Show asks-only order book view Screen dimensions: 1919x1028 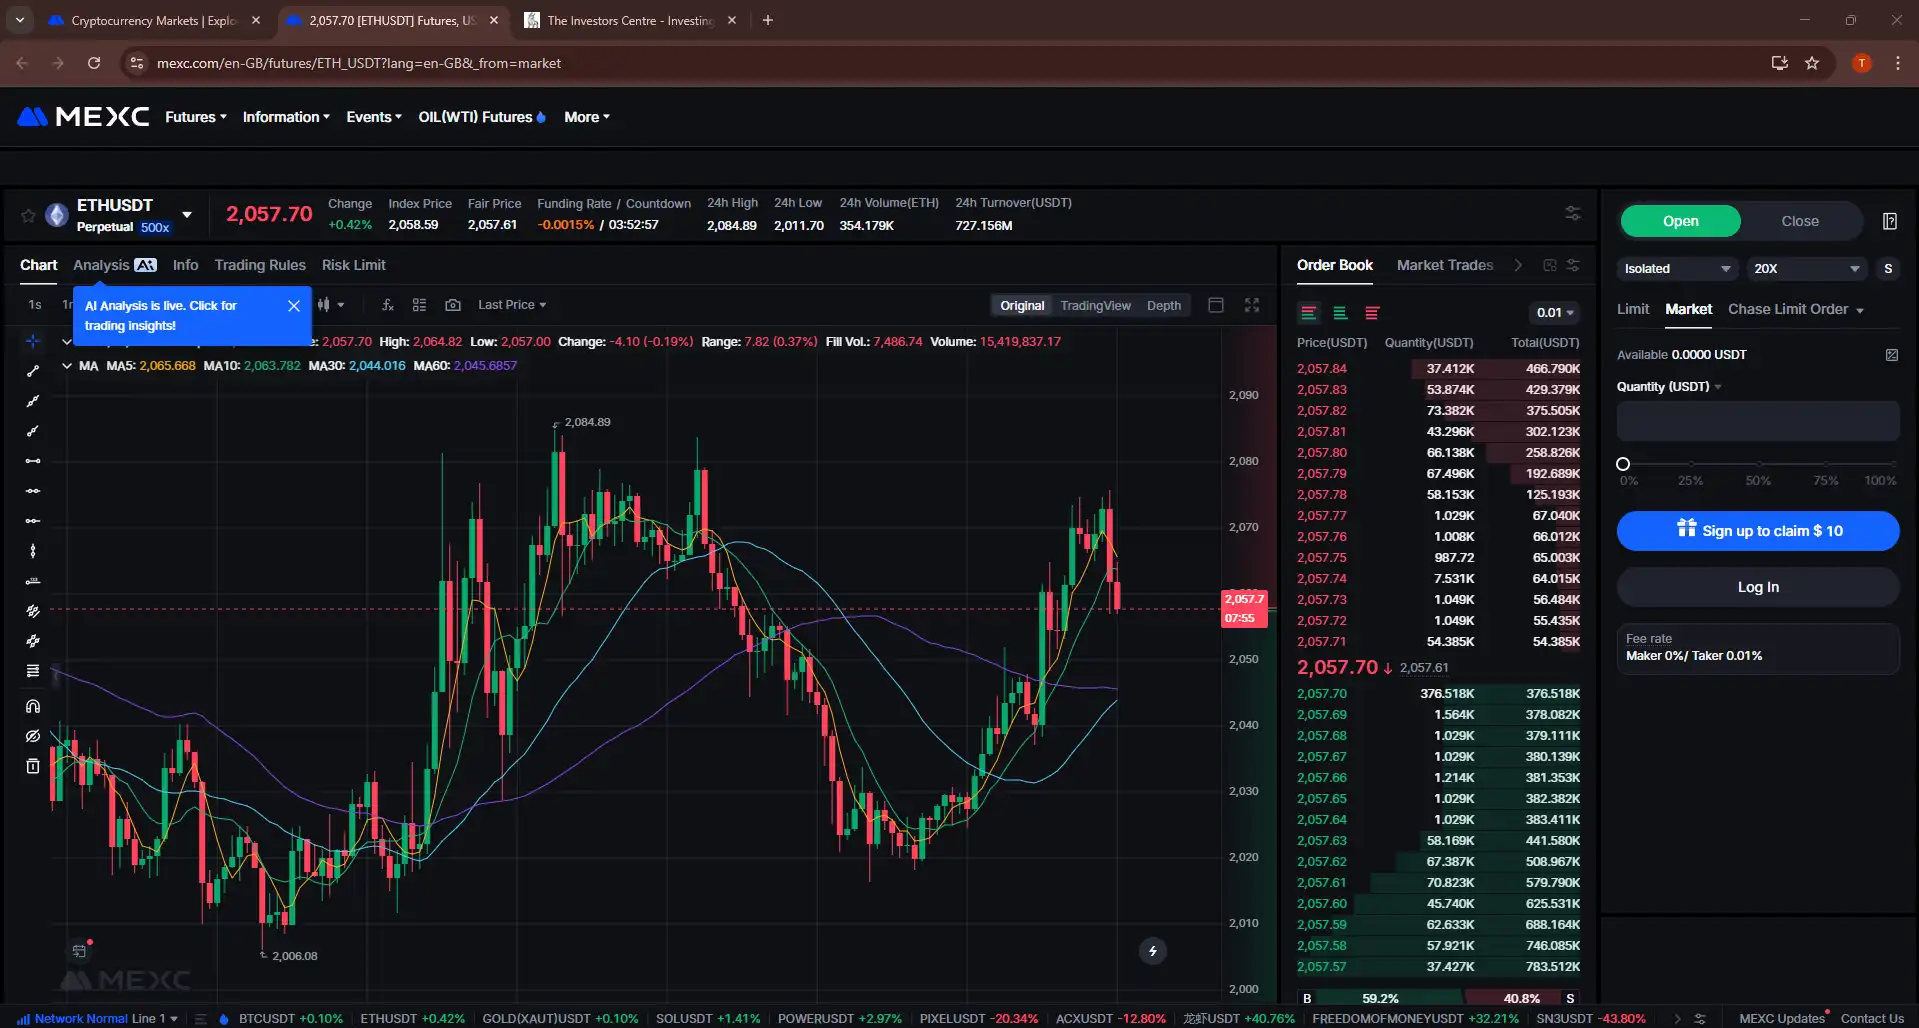(x=1372, y=313)
